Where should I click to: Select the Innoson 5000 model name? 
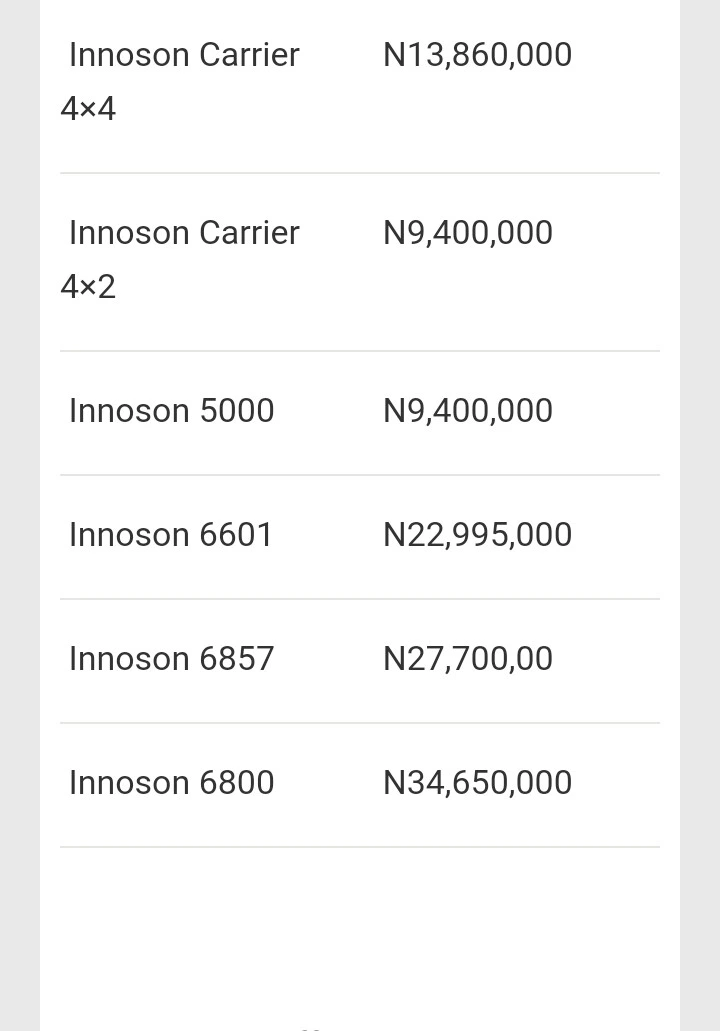click(172, 411)
